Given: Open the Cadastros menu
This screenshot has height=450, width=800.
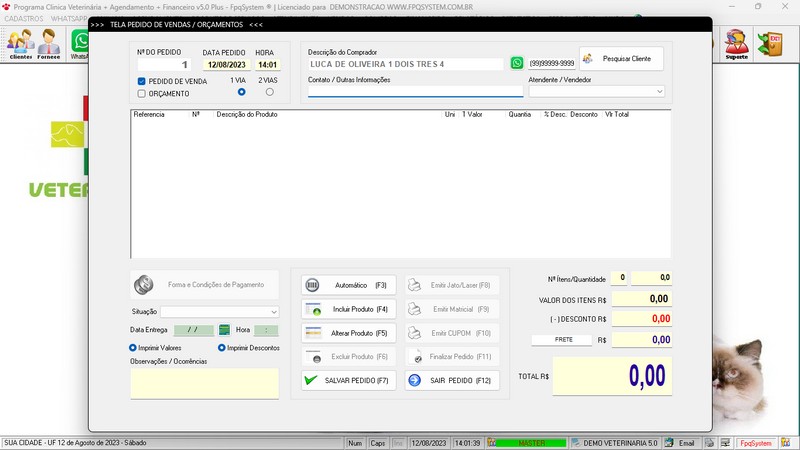Looking at the screenshot, I should 23,18.
